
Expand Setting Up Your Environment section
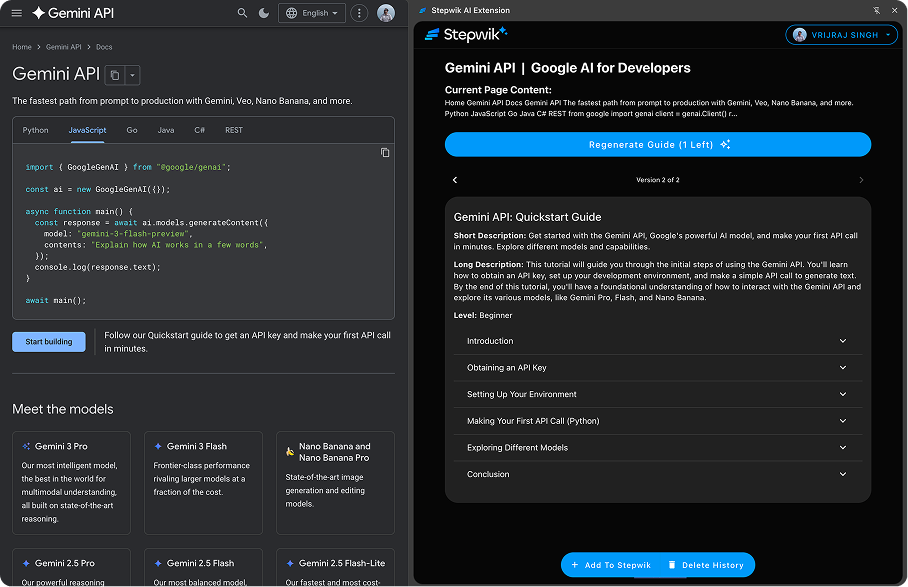pyautogui.click(x=658, y=394)
